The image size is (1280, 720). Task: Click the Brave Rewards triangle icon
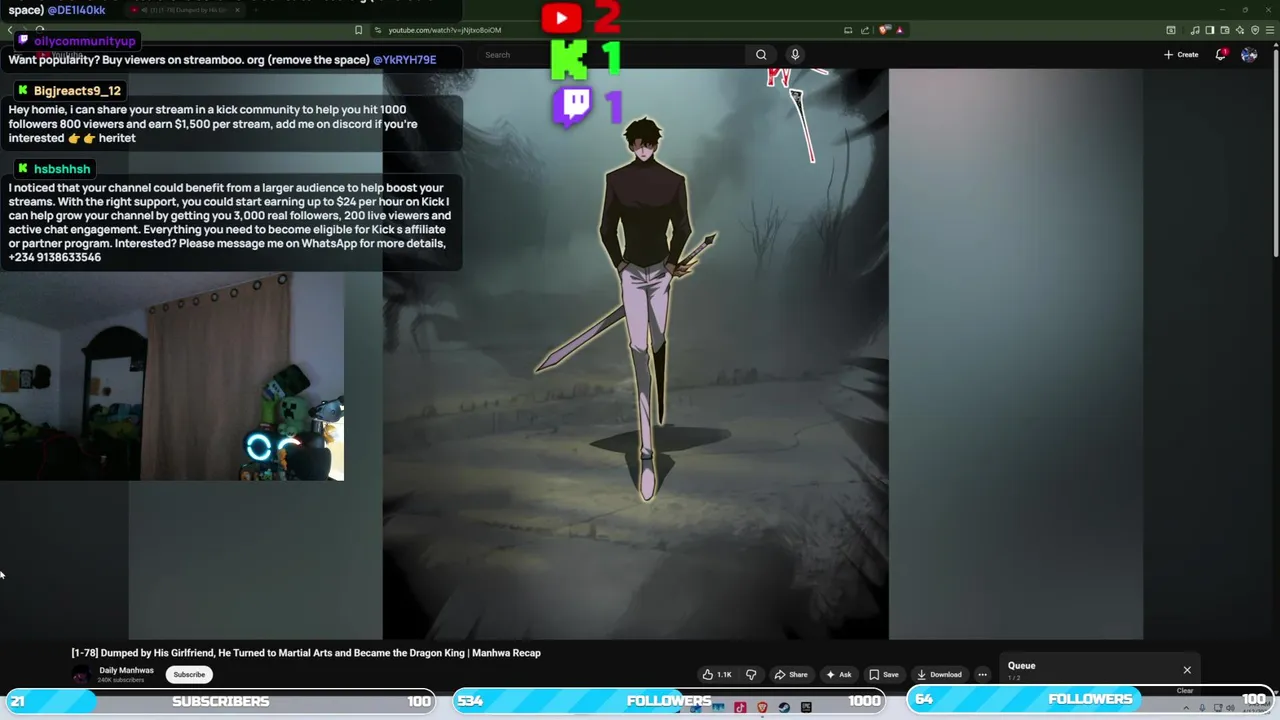coord(900,30)
